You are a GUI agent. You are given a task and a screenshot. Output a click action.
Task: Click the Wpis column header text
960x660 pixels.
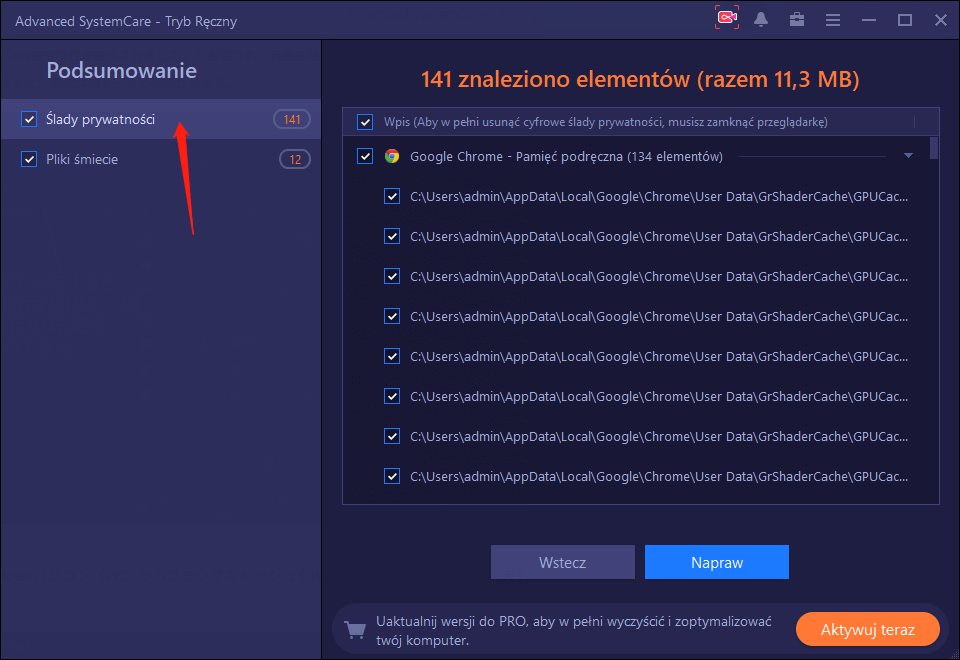tap(606, 122)
